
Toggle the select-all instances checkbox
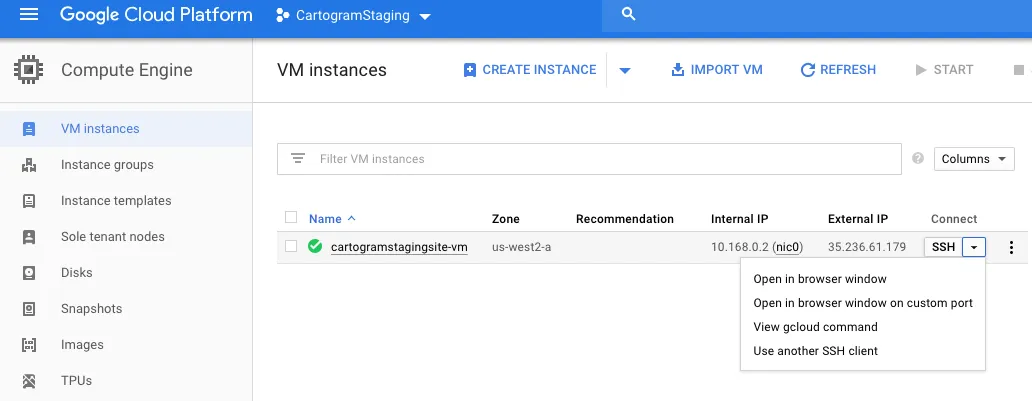point(291,217)
